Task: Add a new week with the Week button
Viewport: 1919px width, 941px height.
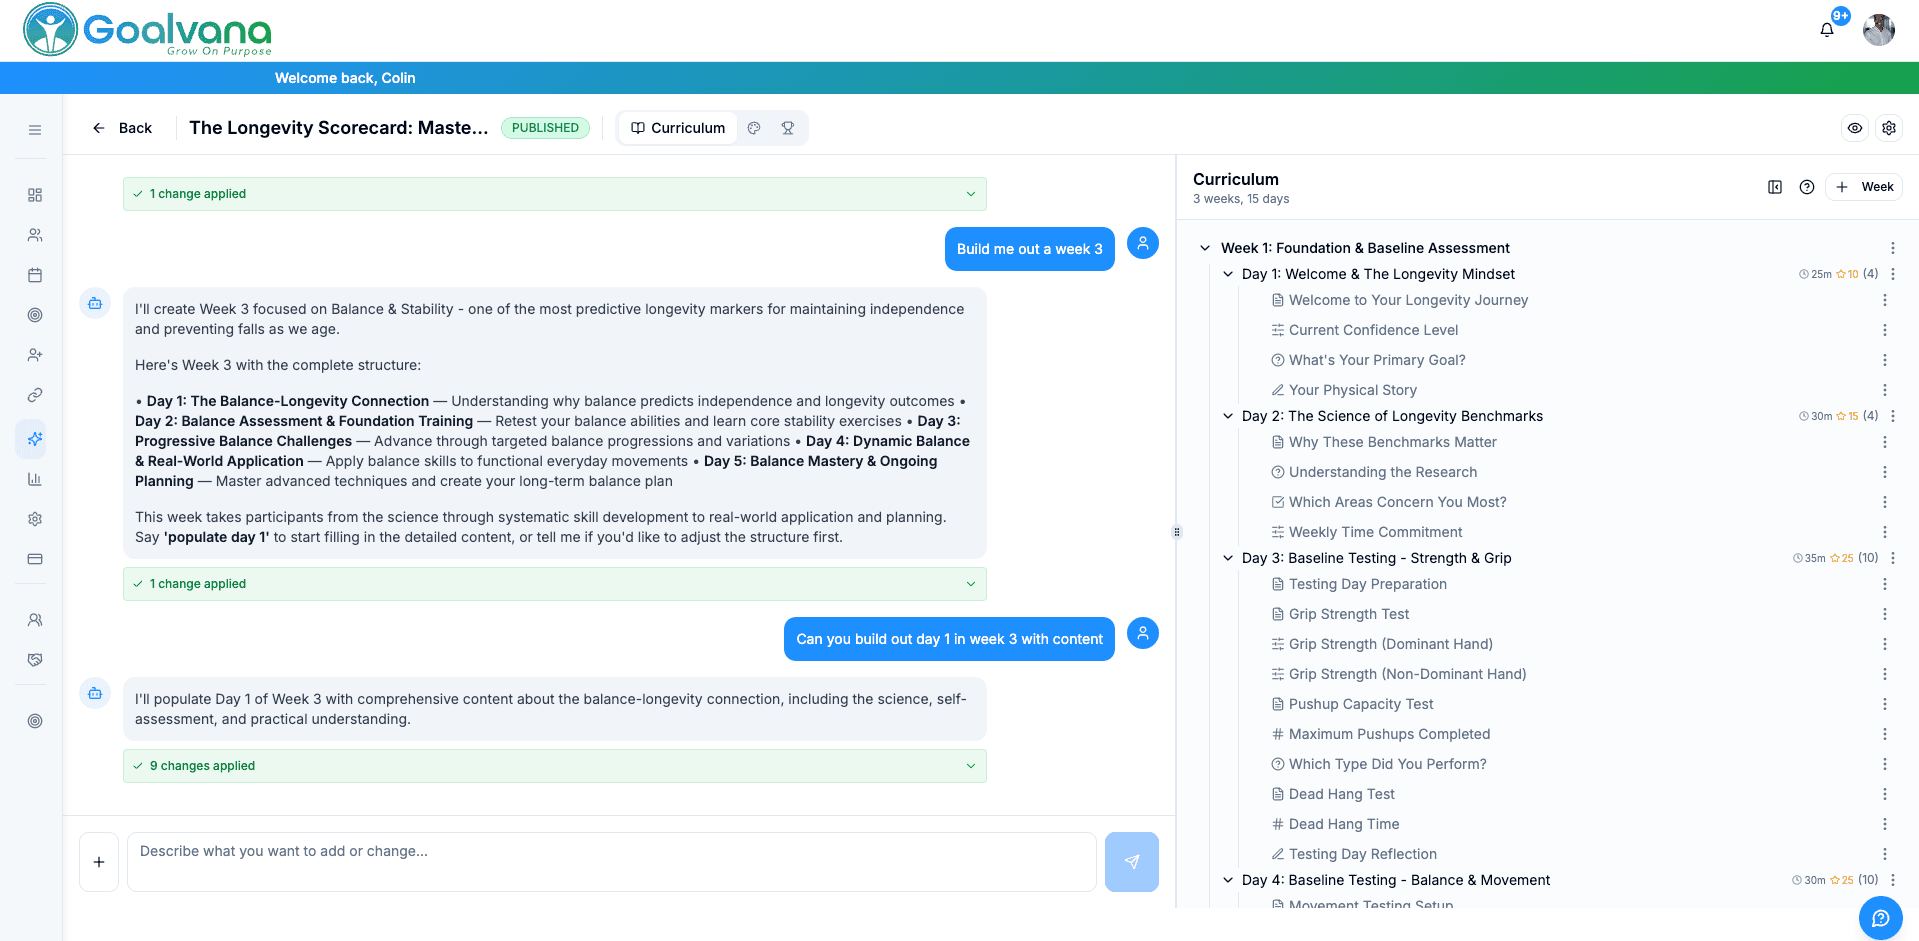Action: pos(1863,187)
